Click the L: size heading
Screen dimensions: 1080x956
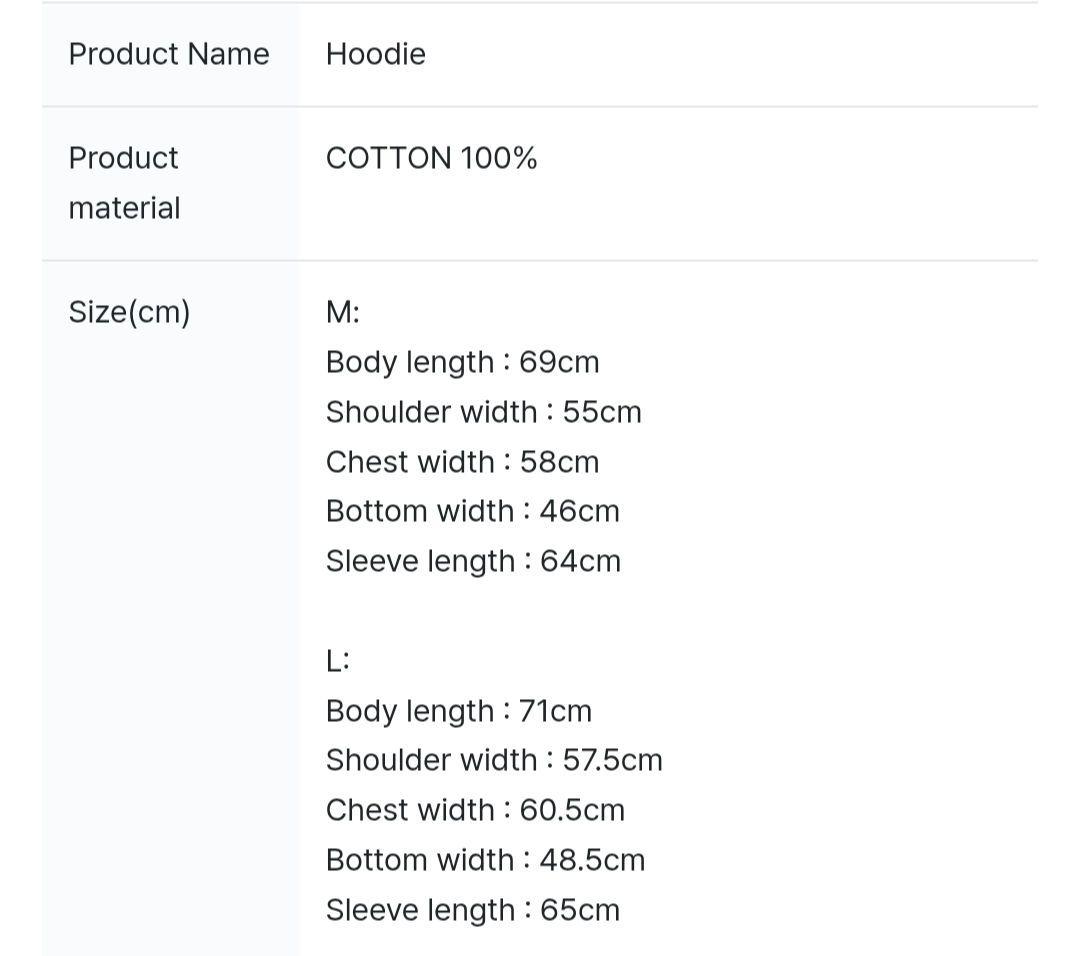pos(337,660)
